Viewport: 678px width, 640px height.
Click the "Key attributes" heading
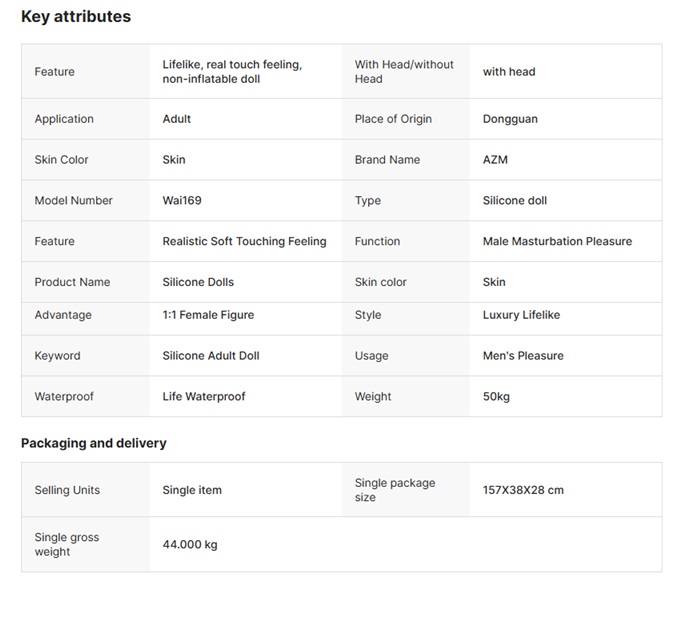point(76,16)
